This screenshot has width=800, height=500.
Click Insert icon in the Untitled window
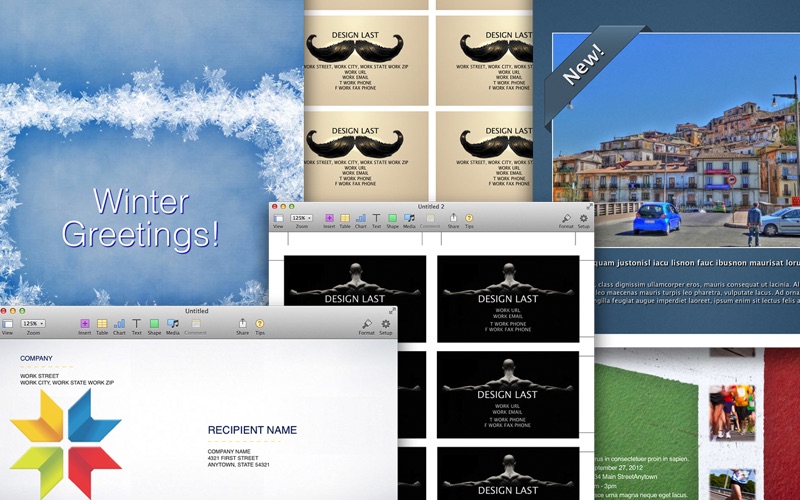pos(85,324)
